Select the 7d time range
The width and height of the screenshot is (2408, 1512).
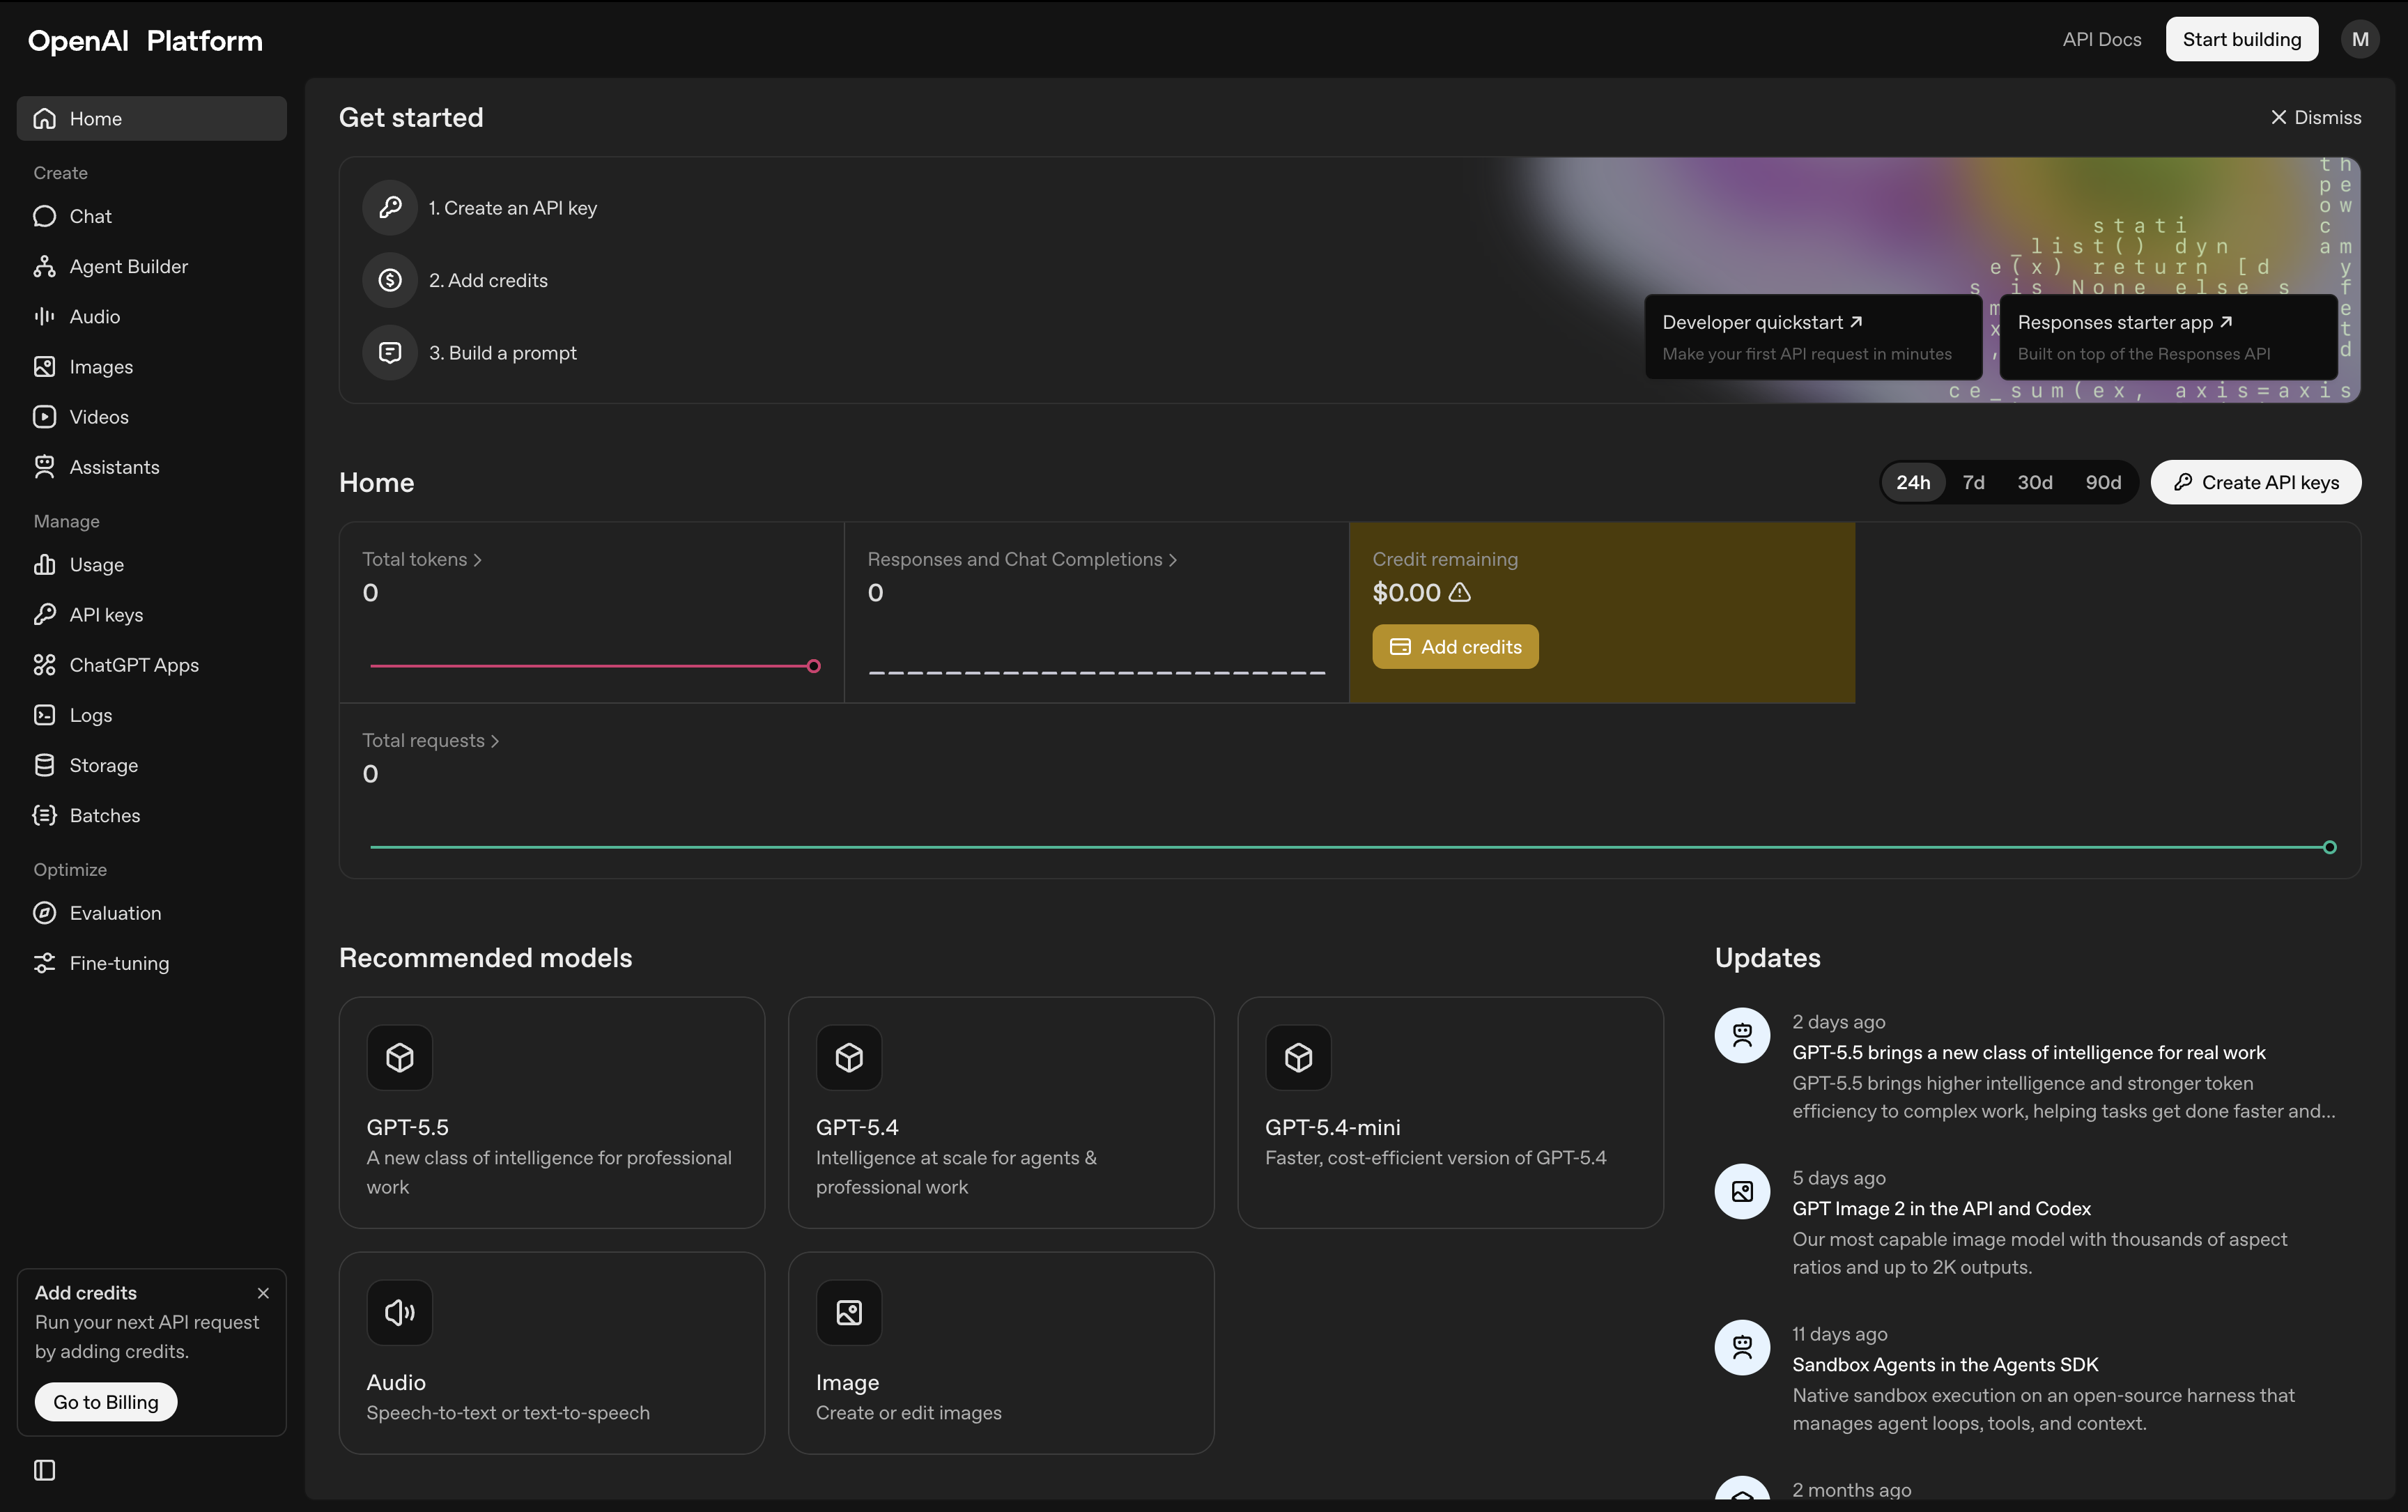pyautogui.click(x=1973, y=482)
